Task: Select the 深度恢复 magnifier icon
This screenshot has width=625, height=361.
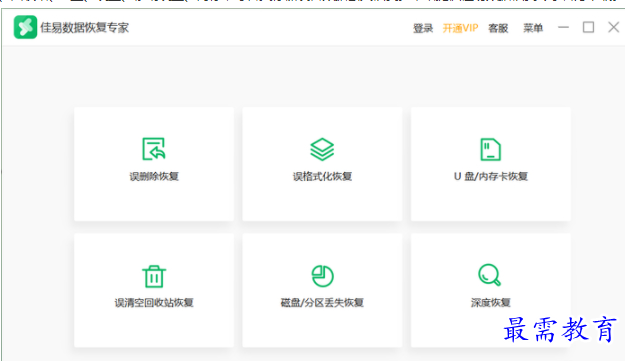Action: coord(489,275)
